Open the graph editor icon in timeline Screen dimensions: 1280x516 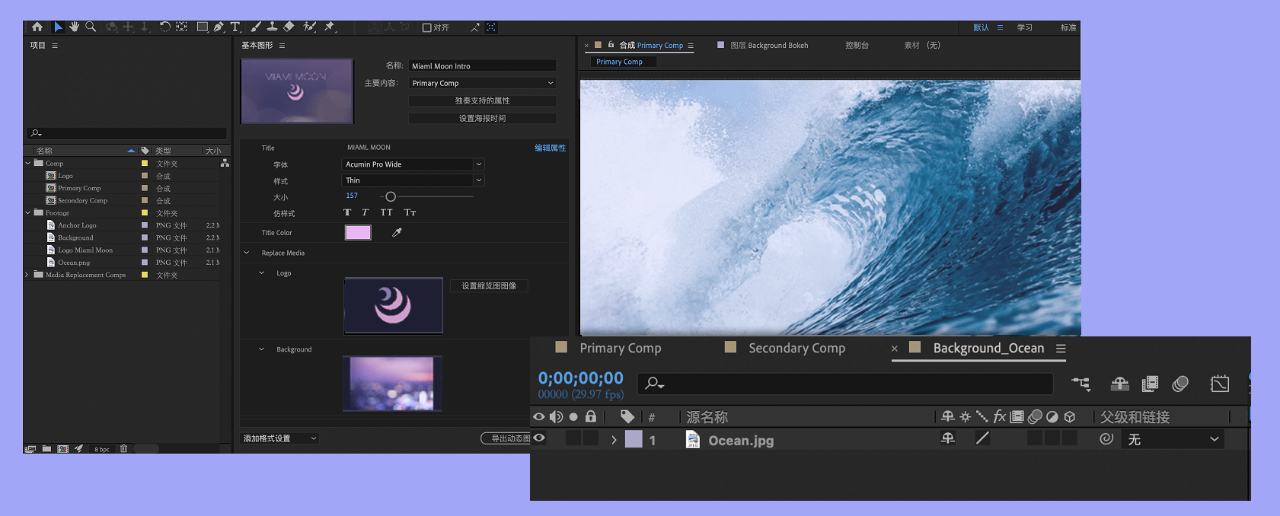coord(1219,383)
